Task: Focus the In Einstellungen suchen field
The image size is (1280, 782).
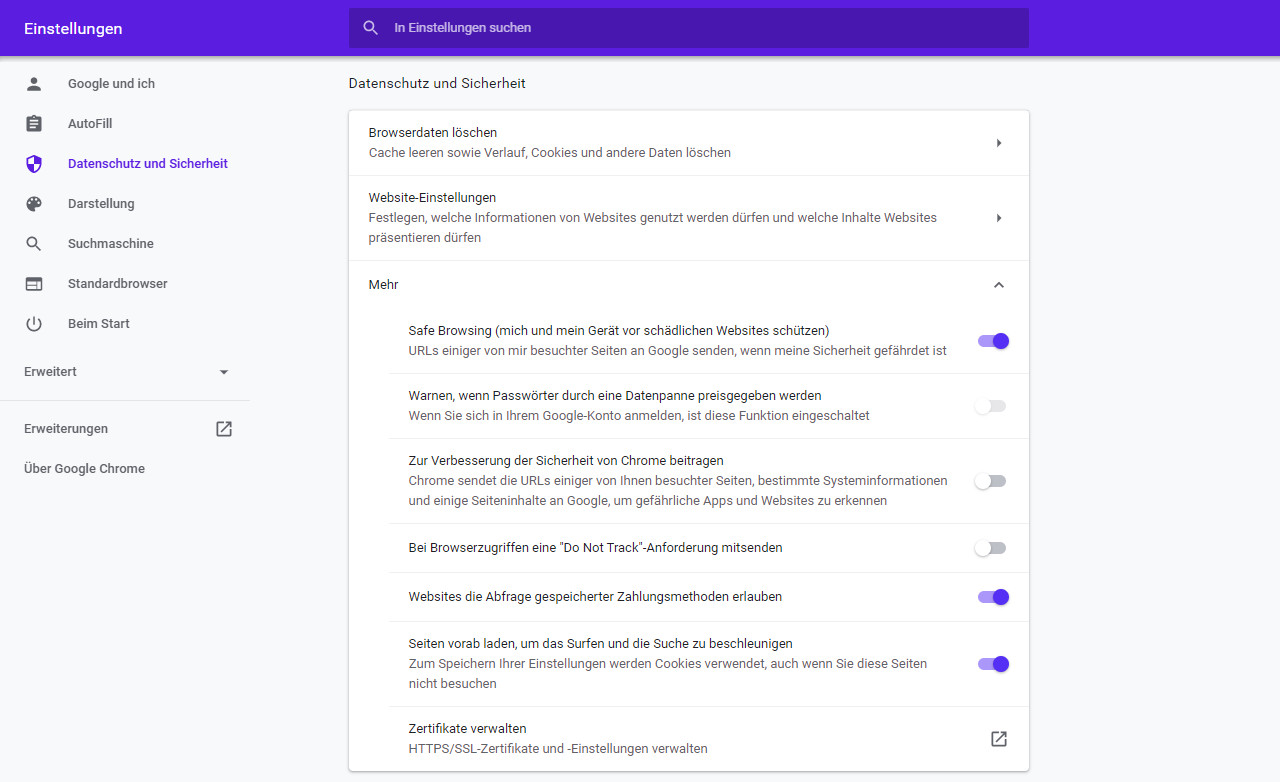Action: tap(689, 28)
